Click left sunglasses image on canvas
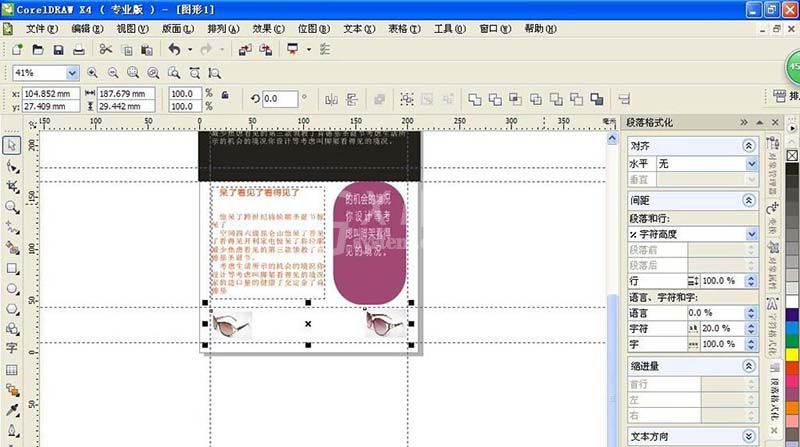Image resolution: width=800 pixels, height=447 pixels. click(x=232, y=325)
